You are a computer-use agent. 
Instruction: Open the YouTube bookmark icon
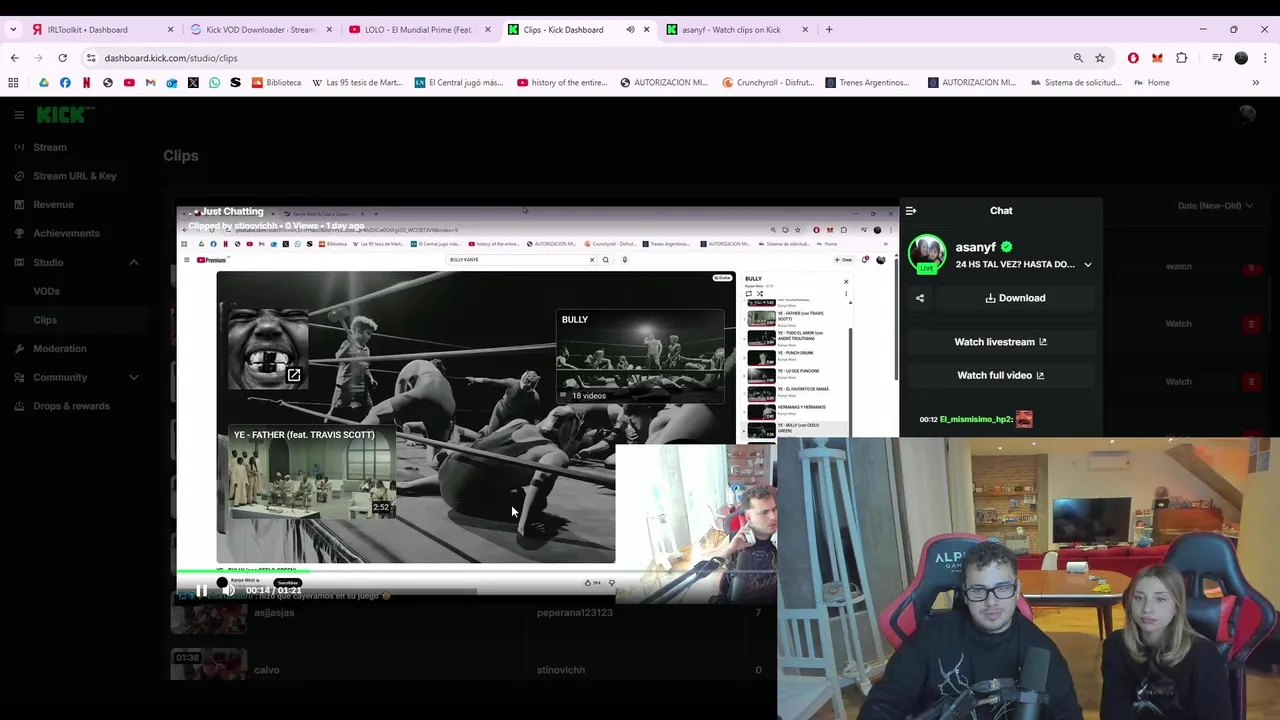pos(129,83)
